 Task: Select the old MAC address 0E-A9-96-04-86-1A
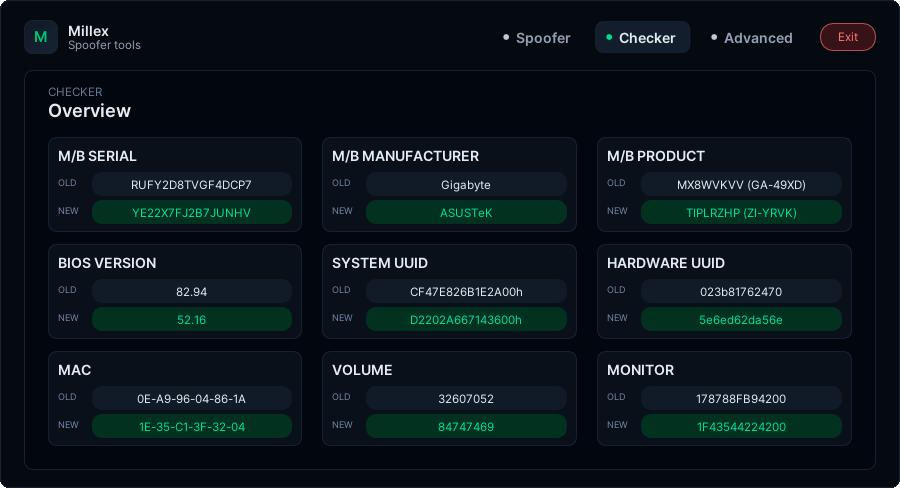[192, 398]
